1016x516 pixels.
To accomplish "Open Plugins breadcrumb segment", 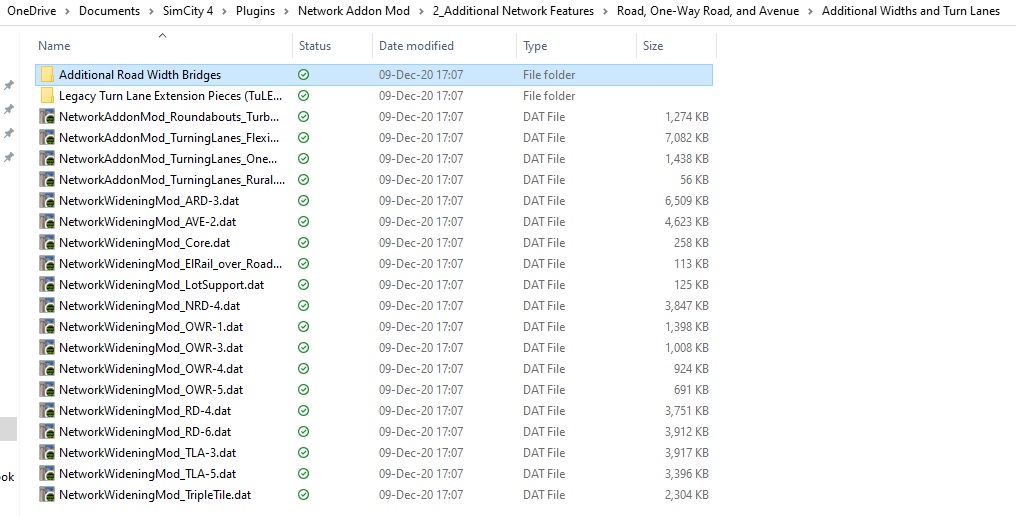I will click(x=255, y=11).
